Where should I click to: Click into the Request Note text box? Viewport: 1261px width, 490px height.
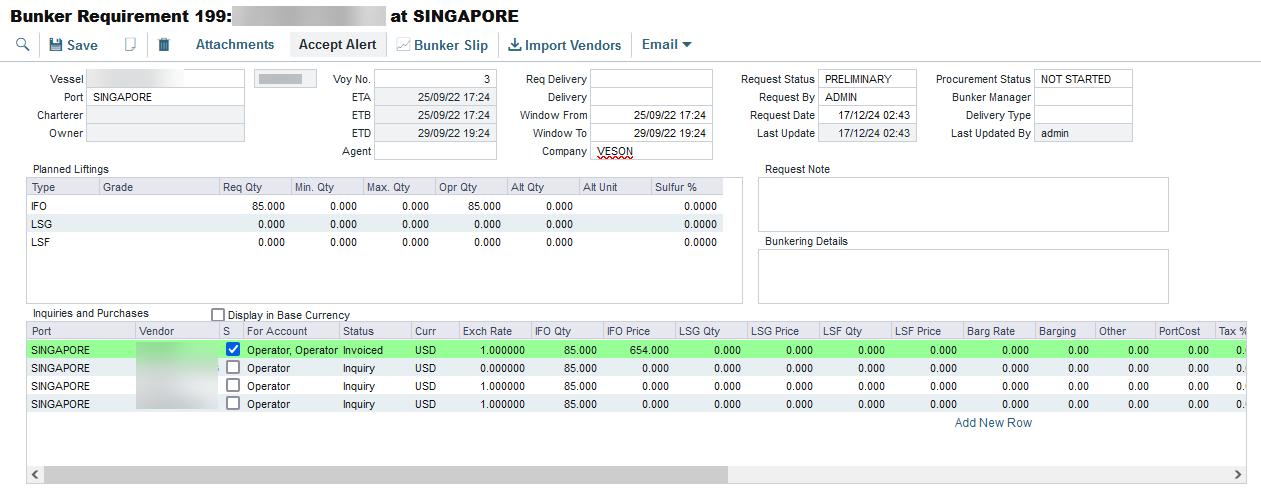(x=962, y=204)
